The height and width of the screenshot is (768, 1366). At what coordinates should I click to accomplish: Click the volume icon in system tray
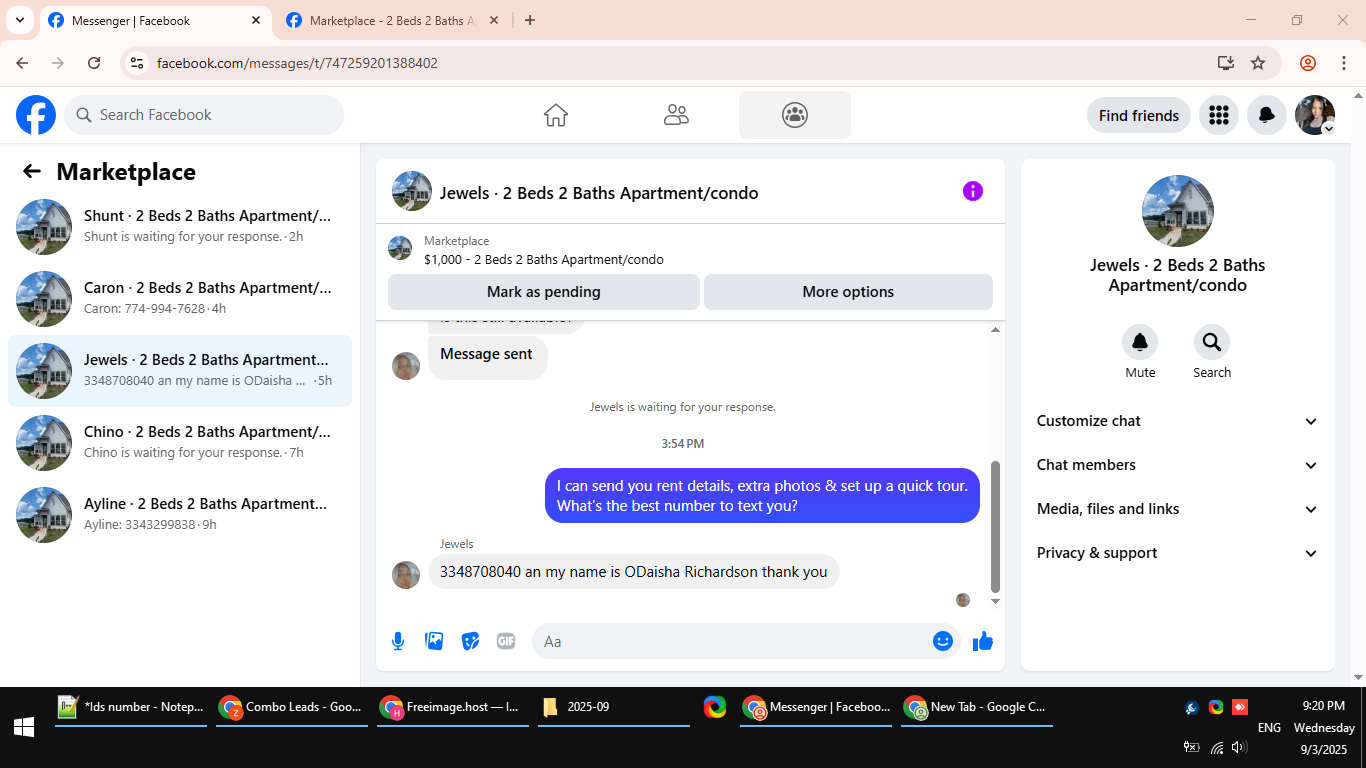coord(1240,747)
